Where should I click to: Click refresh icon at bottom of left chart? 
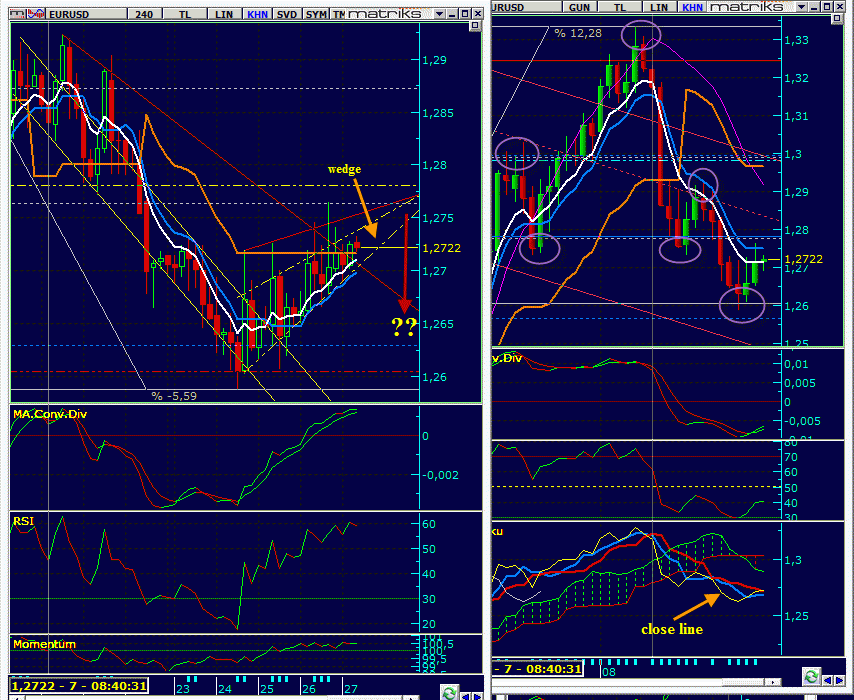click(x=450, y=692)
